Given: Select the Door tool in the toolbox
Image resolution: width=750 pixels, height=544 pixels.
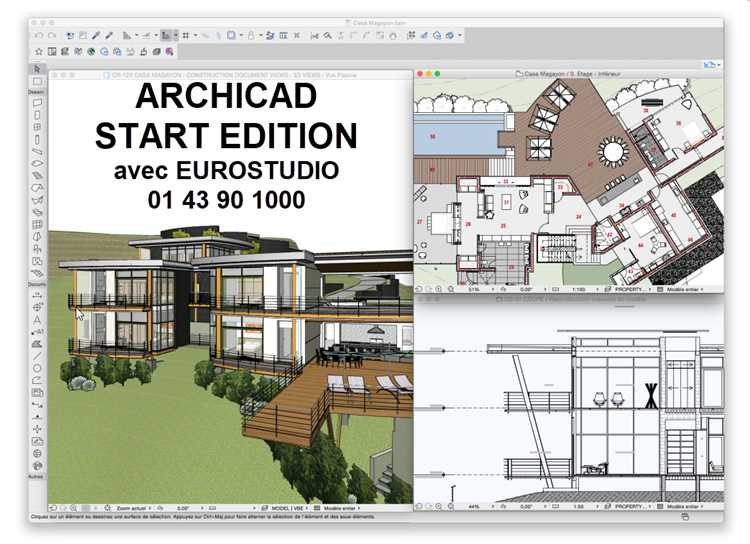Looking at the screenshot, I should [37, 115].
